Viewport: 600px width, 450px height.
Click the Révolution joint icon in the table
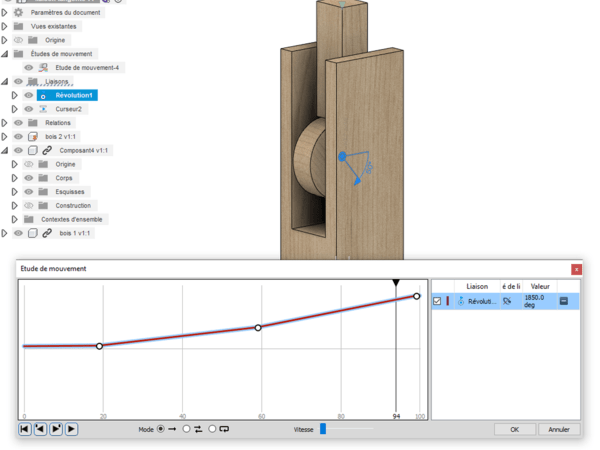tap(461, 301)
